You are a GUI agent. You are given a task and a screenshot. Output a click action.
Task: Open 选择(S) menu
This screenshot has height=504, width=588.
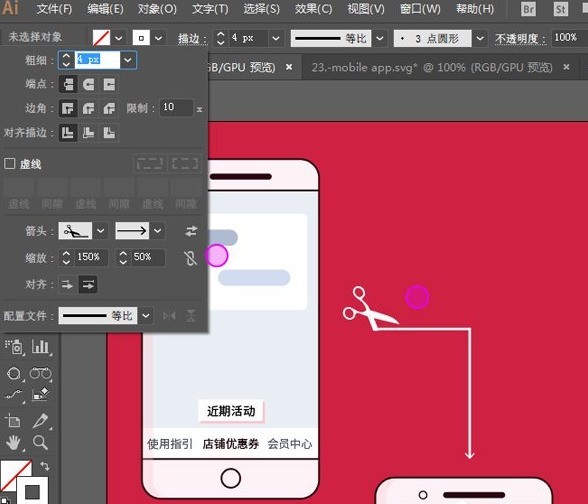261,9
